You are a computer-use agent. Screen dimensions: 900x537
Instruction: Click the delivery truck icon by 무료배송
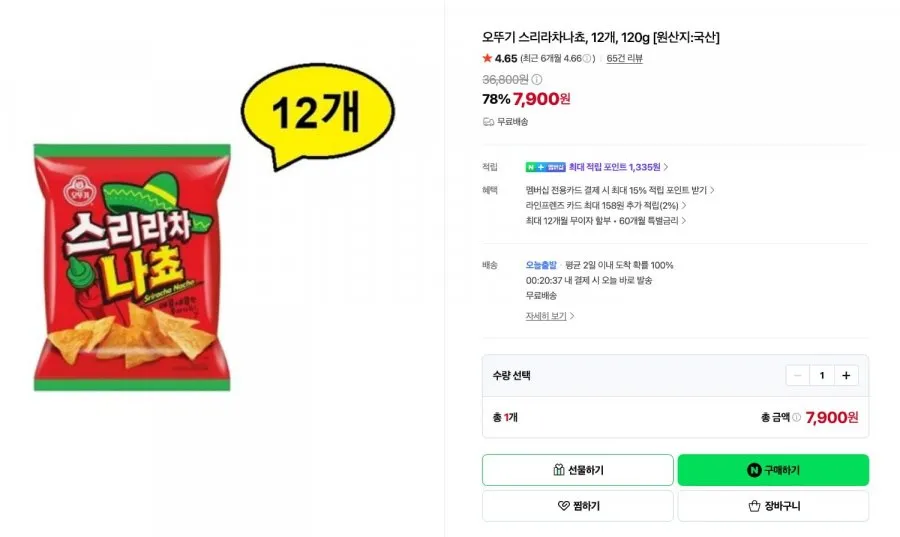(488, 122)
